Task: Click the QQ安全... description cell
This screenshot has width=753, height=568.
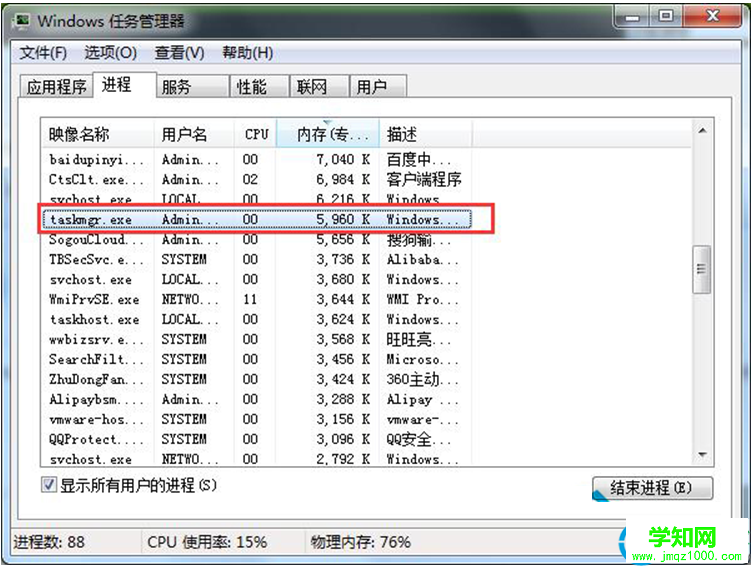Action: tap(419, 439)
